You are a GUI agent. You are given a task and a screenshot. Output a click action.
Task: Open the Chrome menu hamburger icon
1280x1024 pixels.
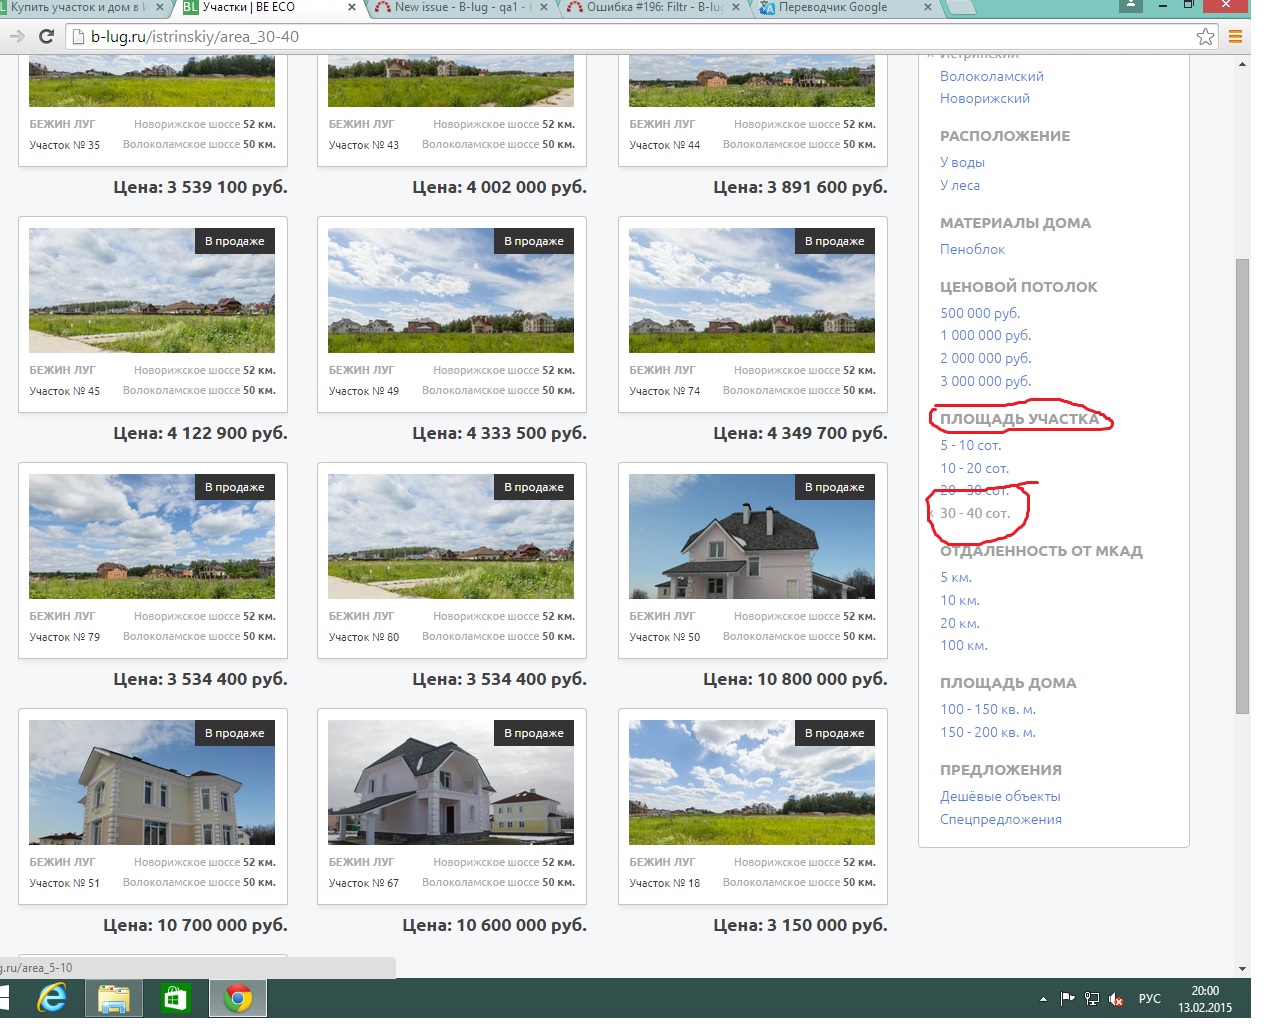1235,37
